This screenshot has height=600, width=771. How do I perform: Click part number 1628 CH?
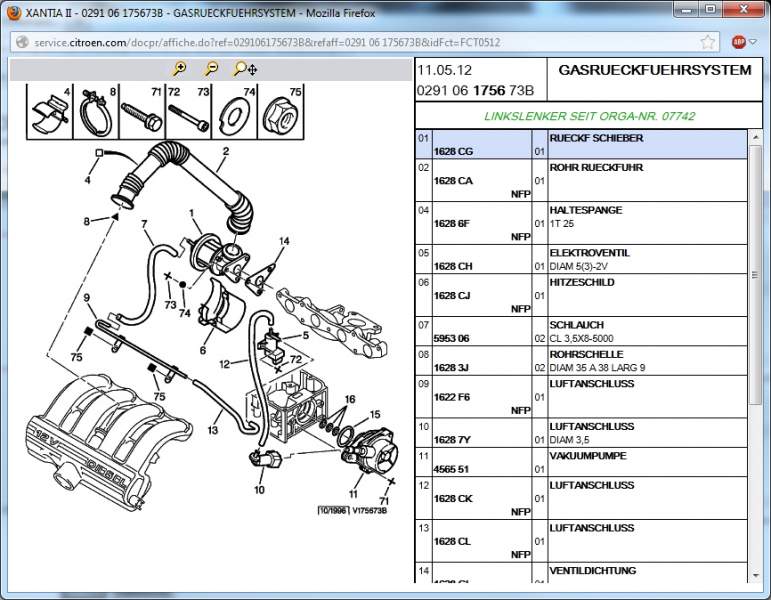tap(453, 266)
